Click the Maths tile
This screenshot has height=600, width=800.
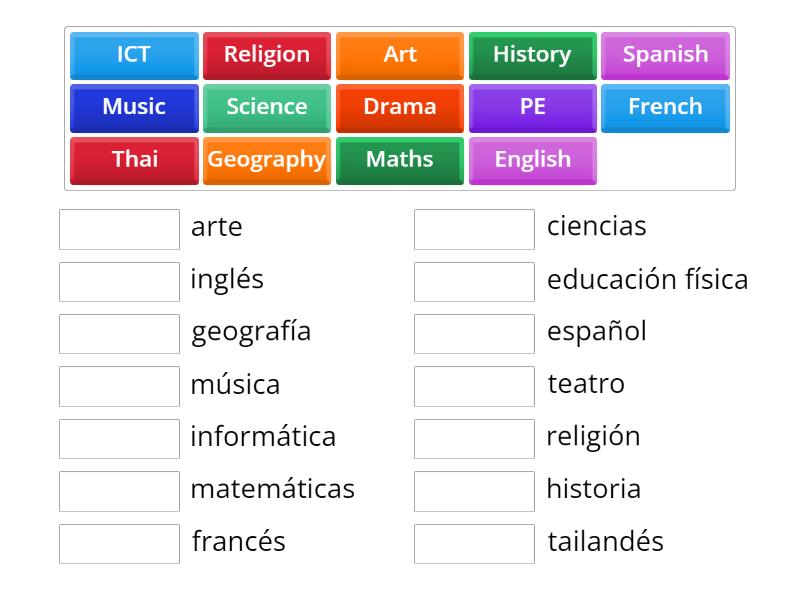click(x=400, y=160)
